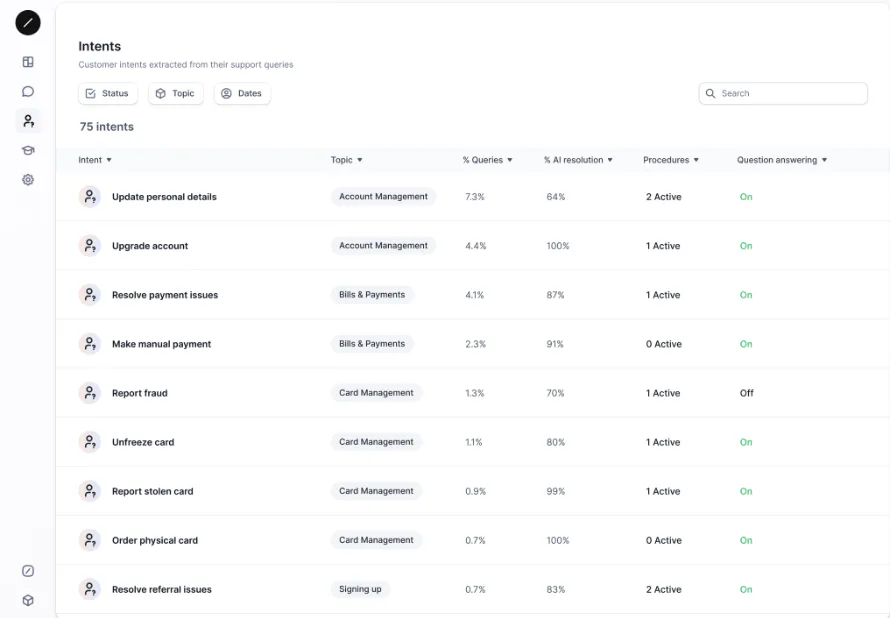Click the 75 intents count label
Viewport: 890px width, 618px height.
107,127
